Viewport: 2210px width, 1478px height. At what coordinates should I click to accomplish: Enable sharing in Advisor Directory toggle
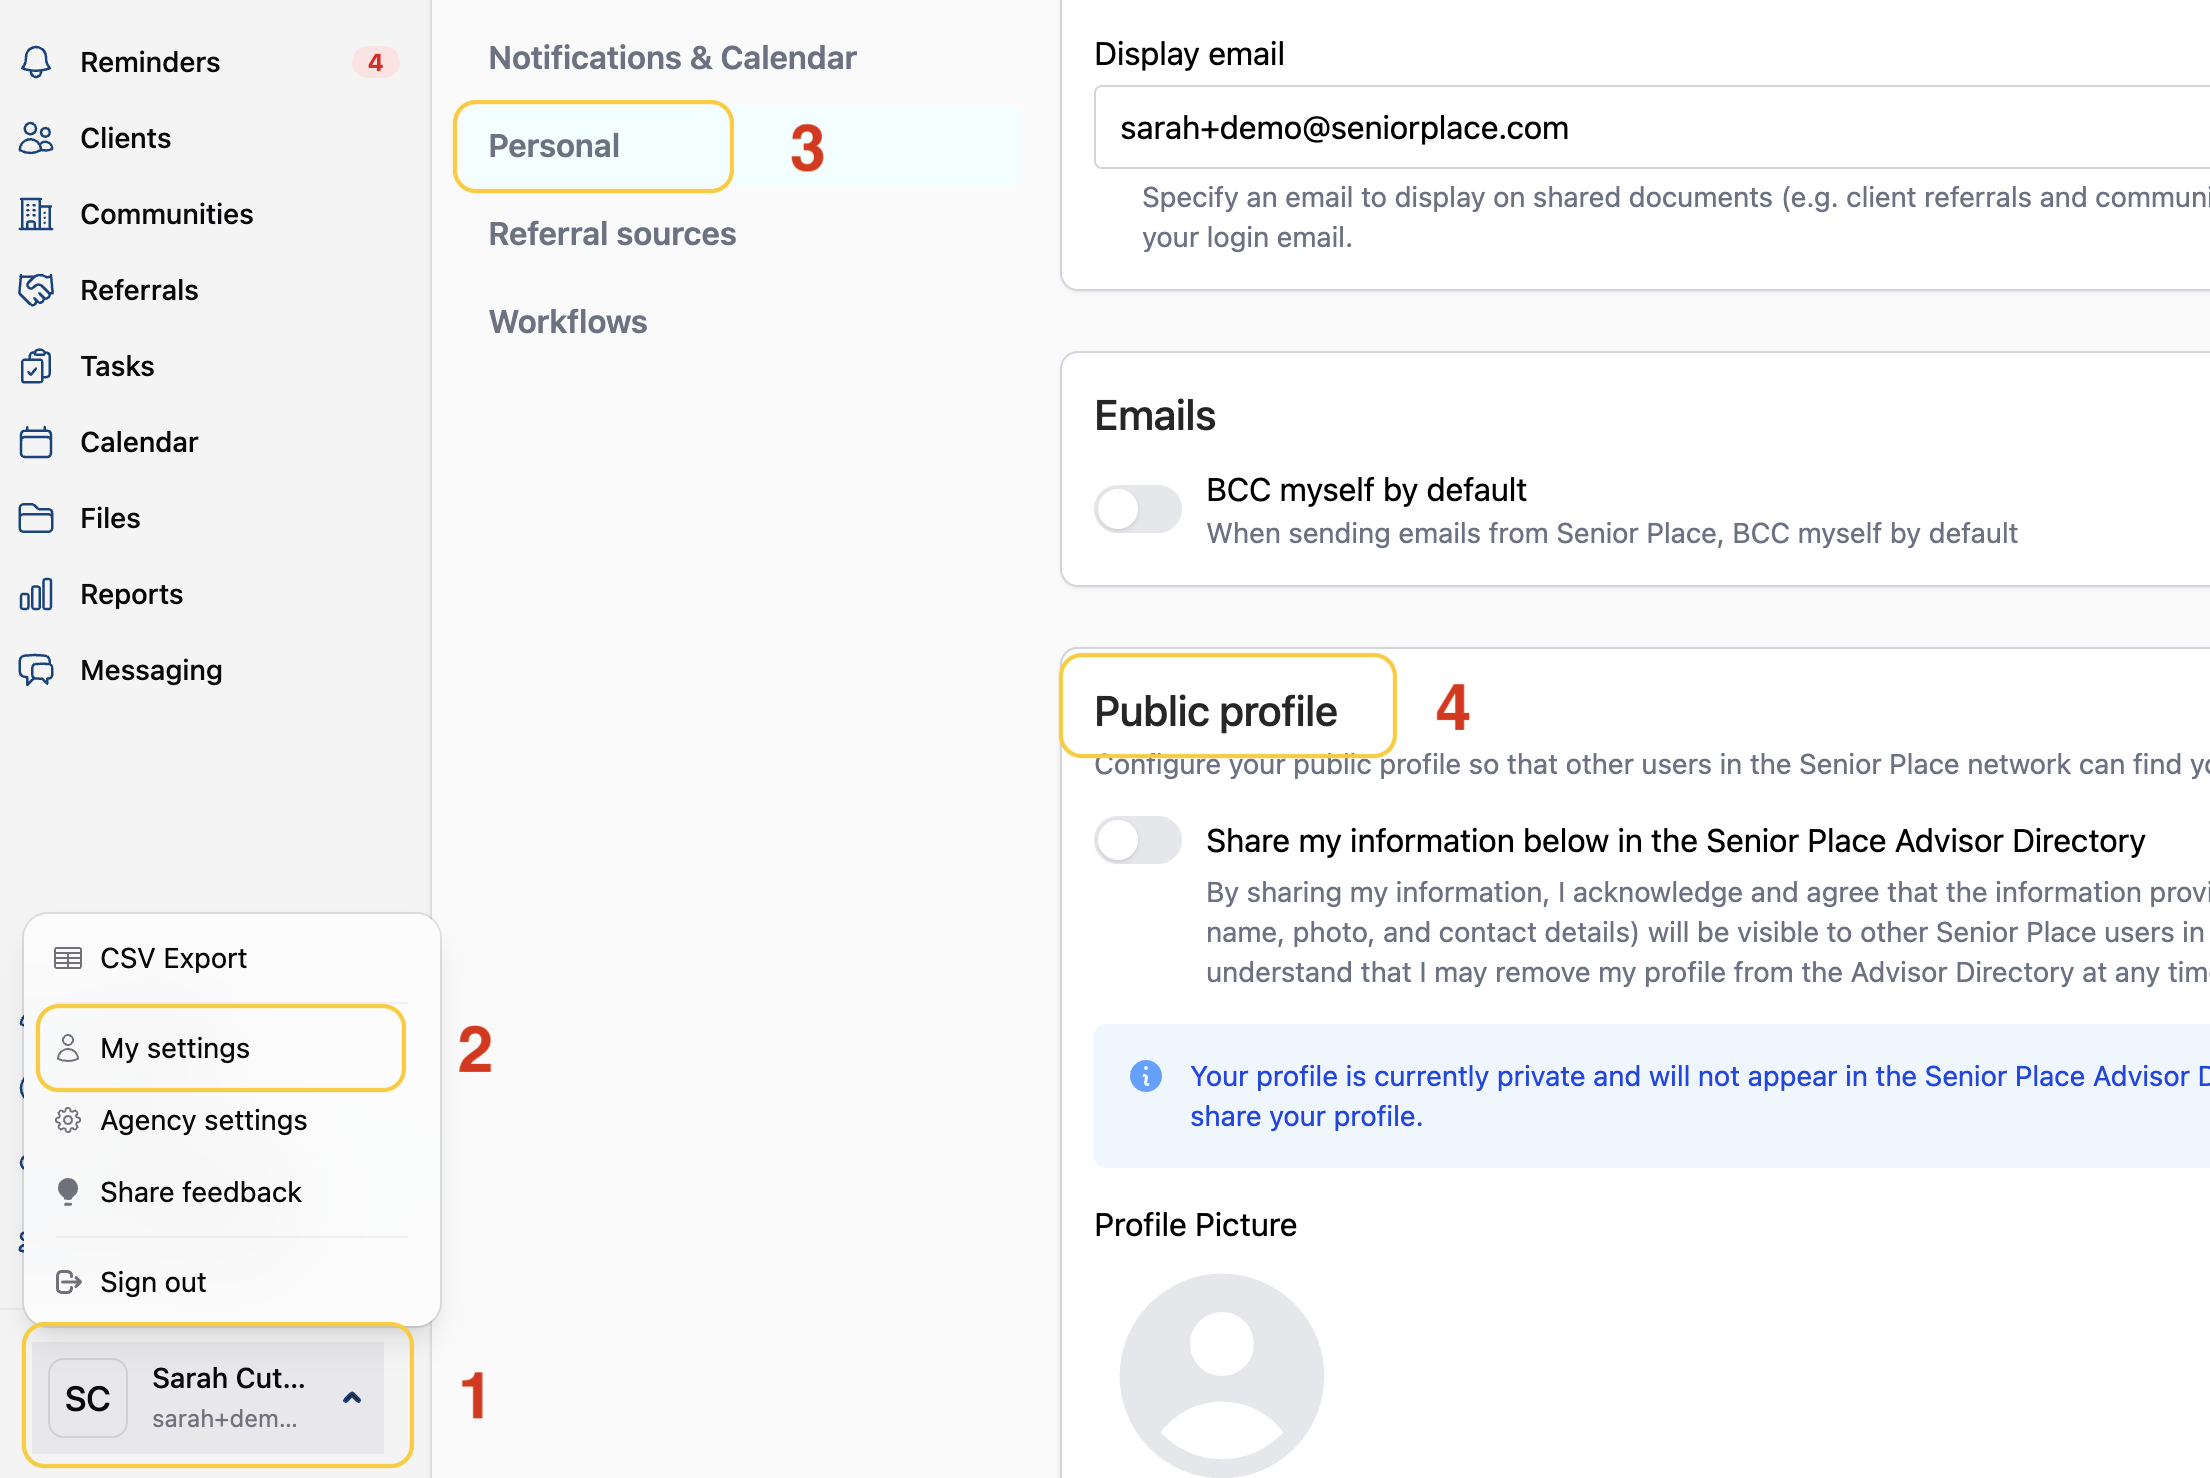pos(1138,840)
